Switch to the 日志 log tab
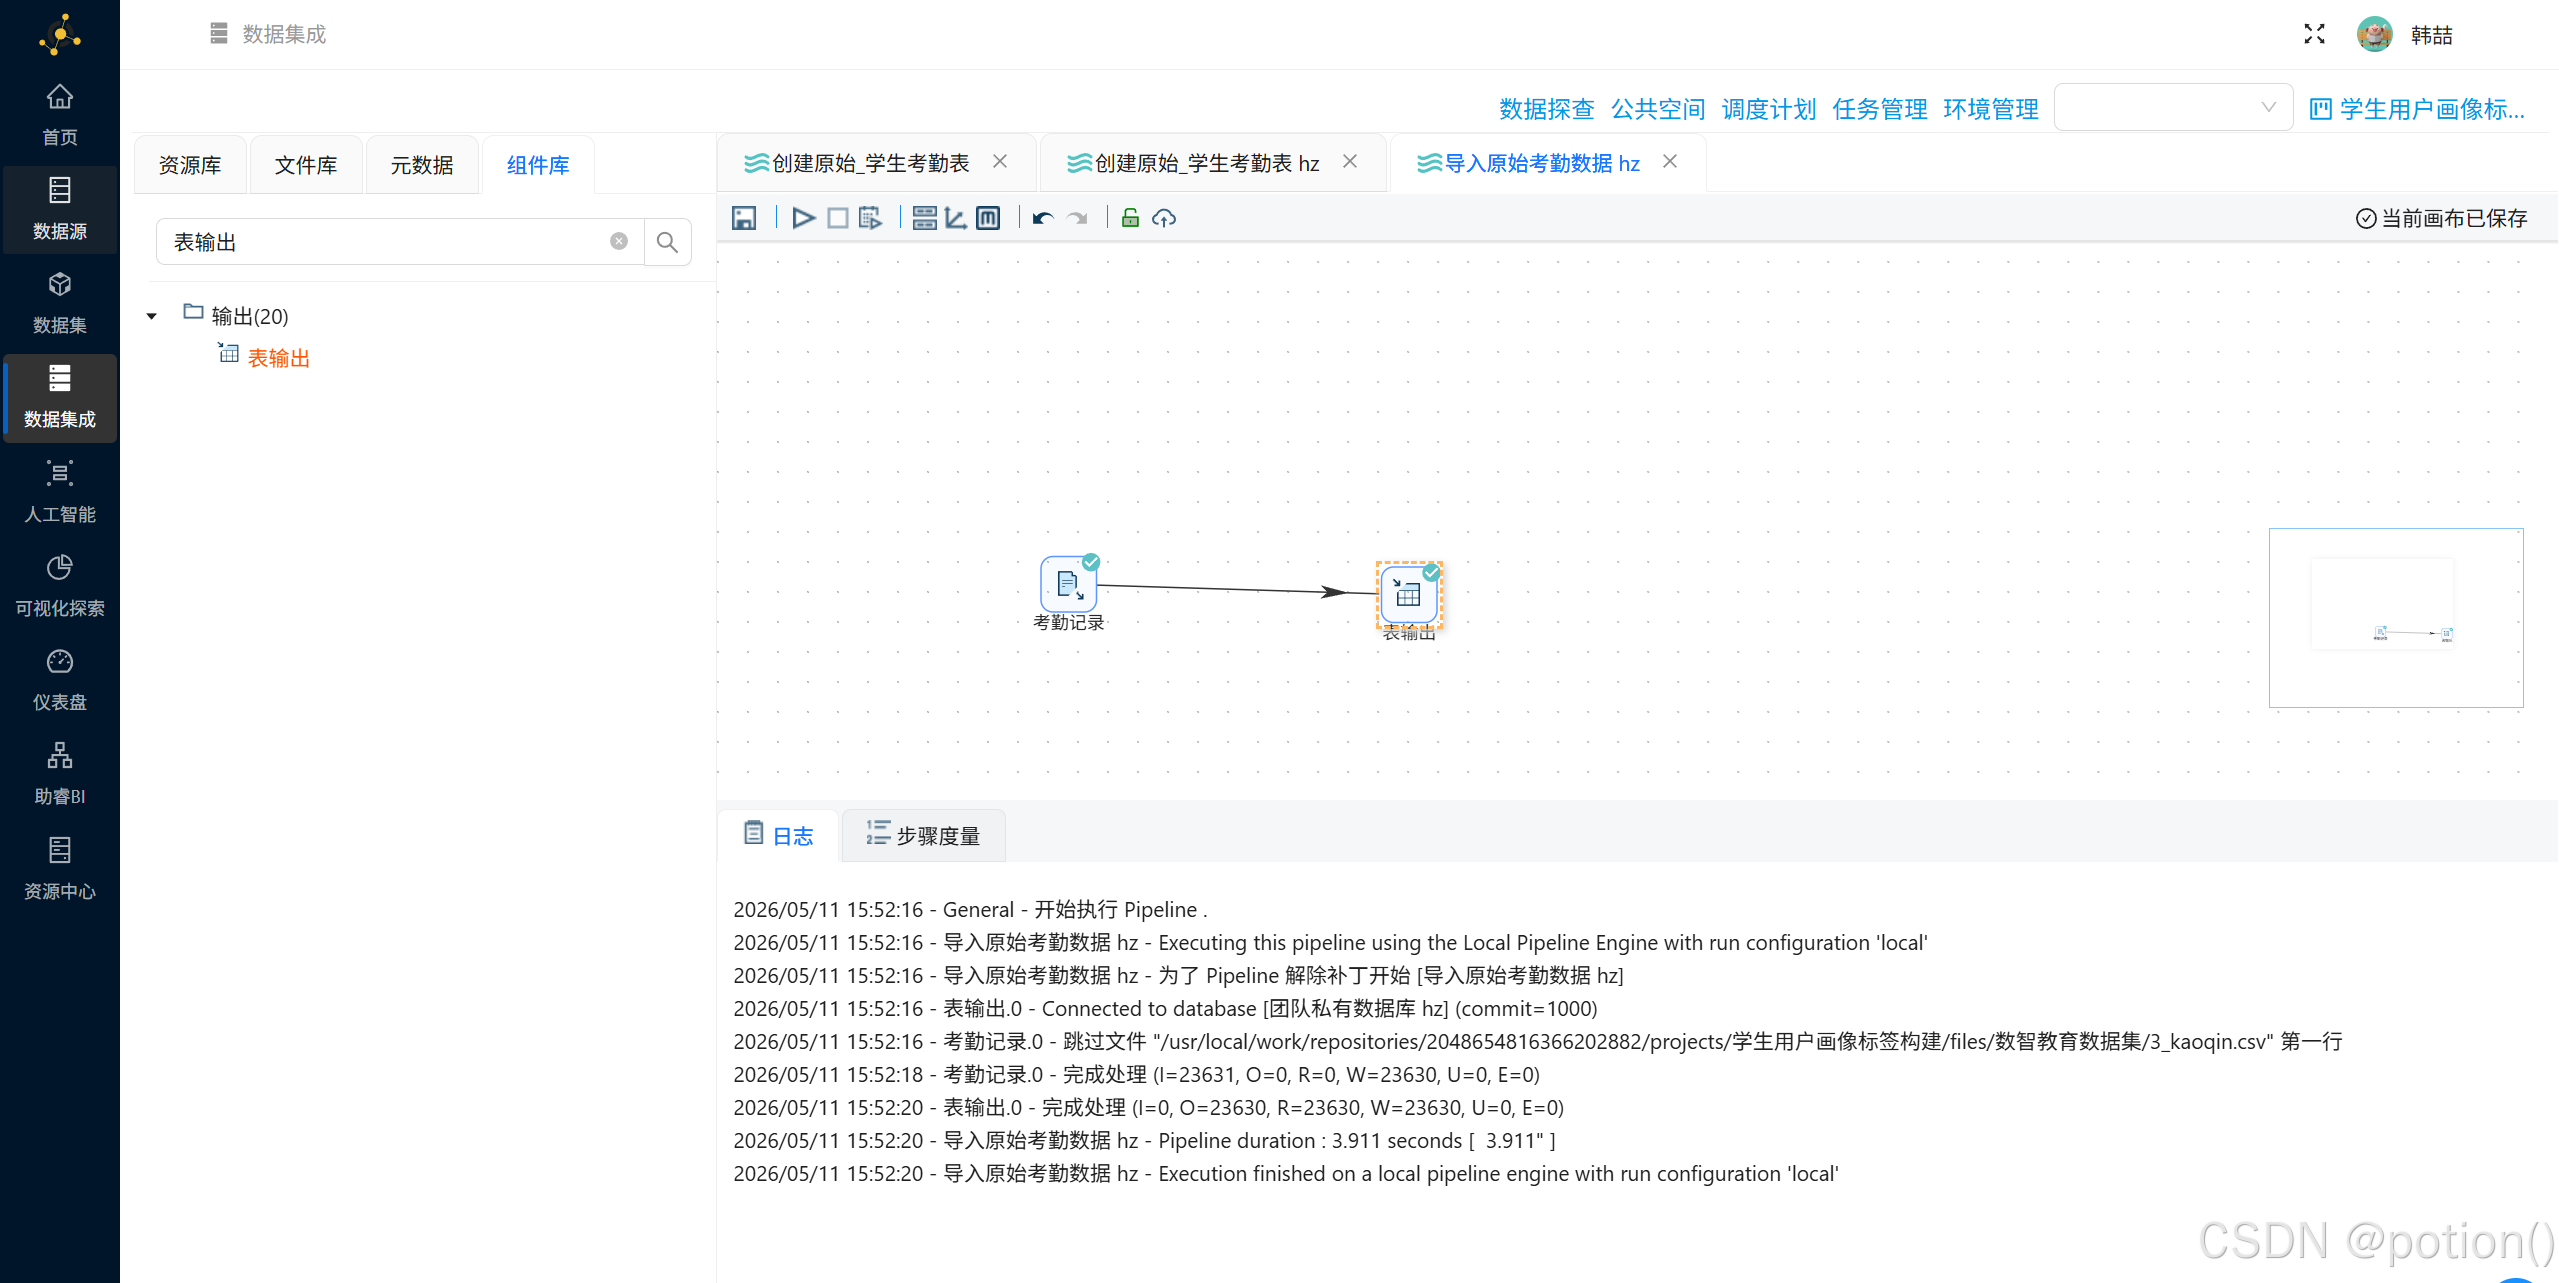Screen dimensions: 2559x1283 tap(779, 835)
